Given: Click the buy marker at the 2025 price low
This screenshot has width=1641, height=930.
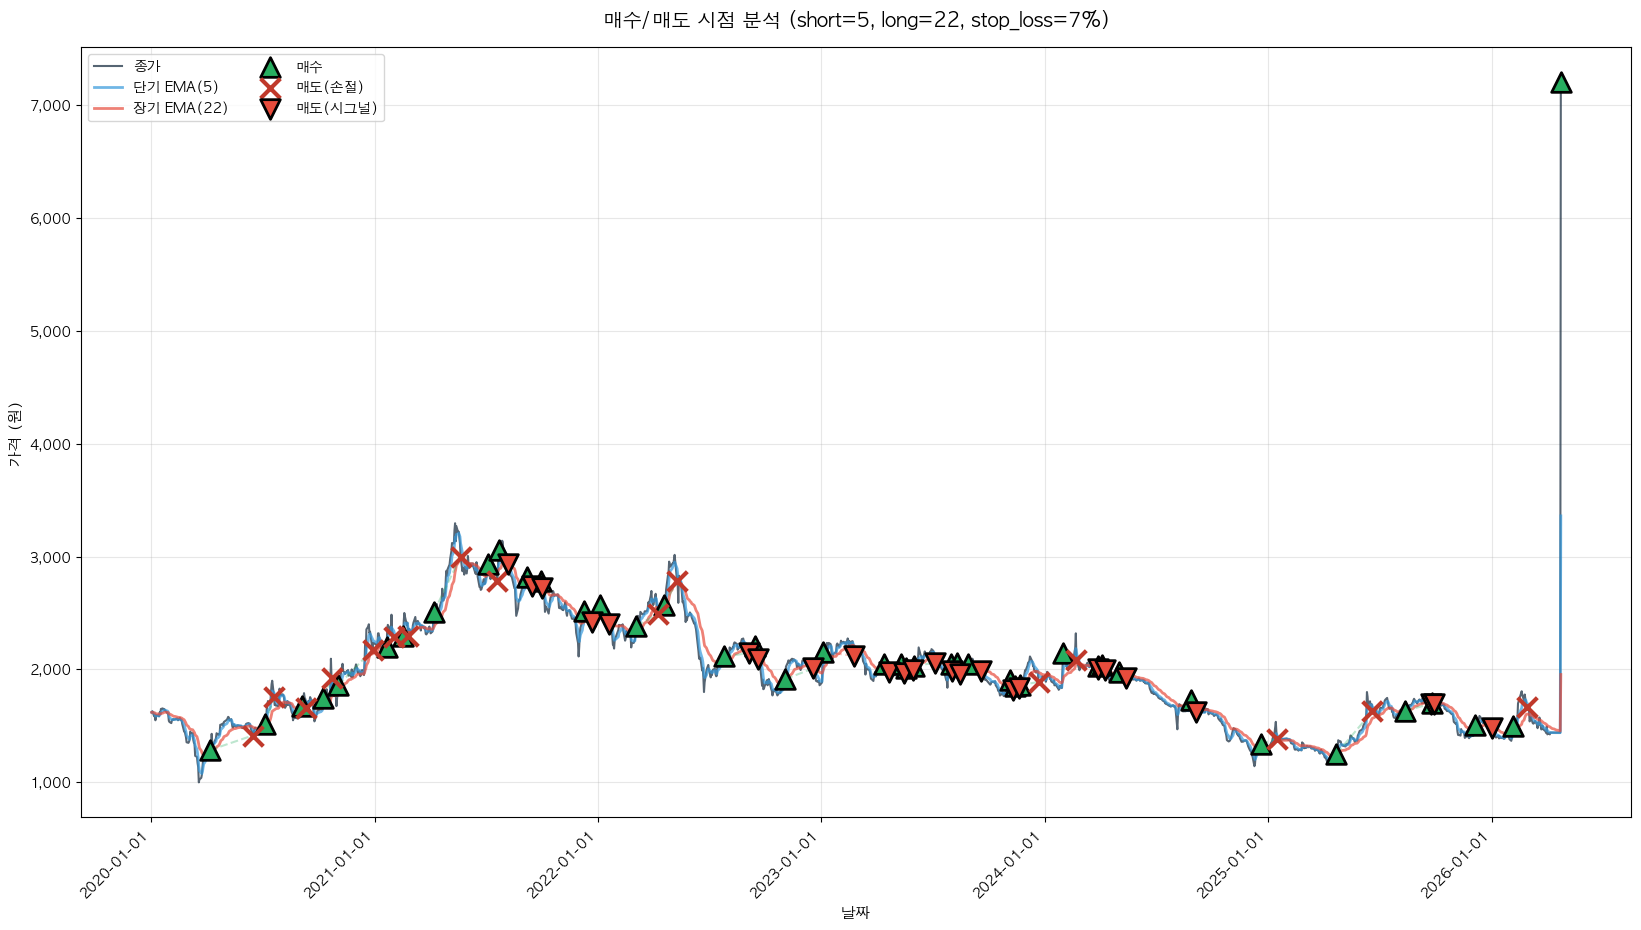Looking at the screenshot, I should (1336, 755).
